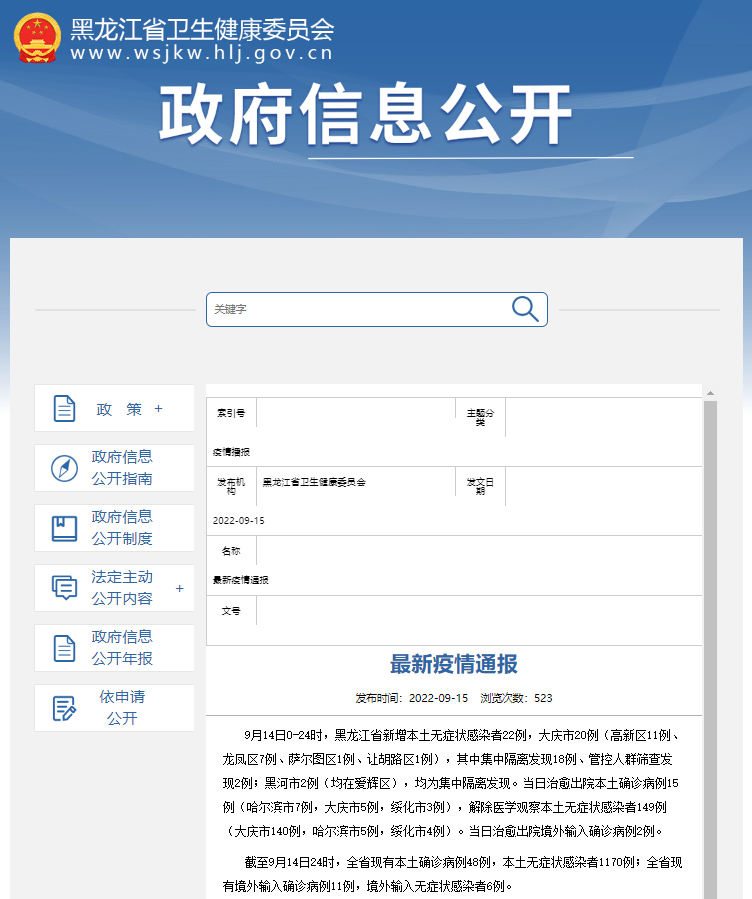The height and width of the screenshot is (899, 752).
Task: Click the www.wsjkw.hlj.gov.cn website address
Action: point(202,54)
